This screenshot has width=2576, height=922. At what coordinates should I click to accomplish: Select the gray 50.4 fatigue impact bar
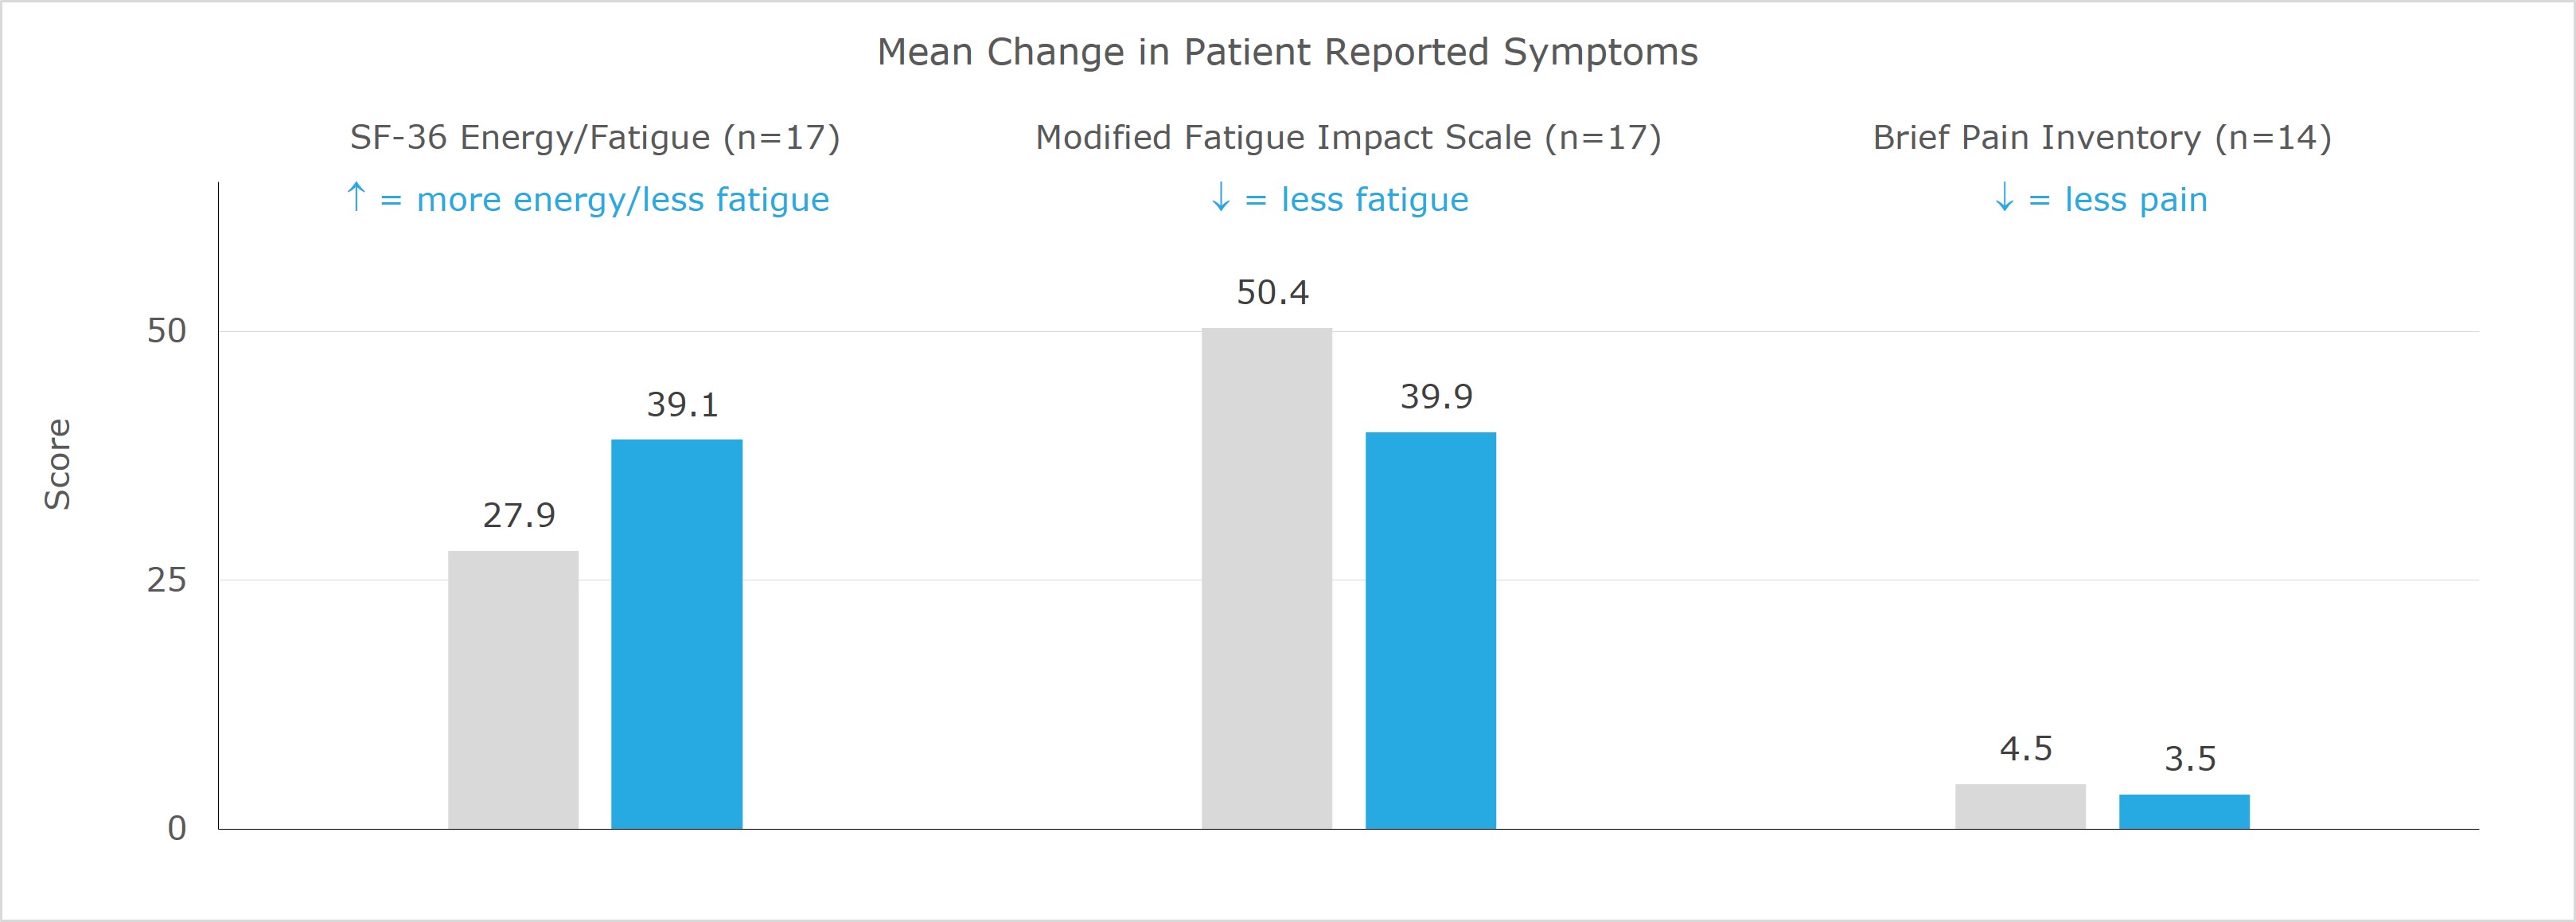(x=1267, y=578)
